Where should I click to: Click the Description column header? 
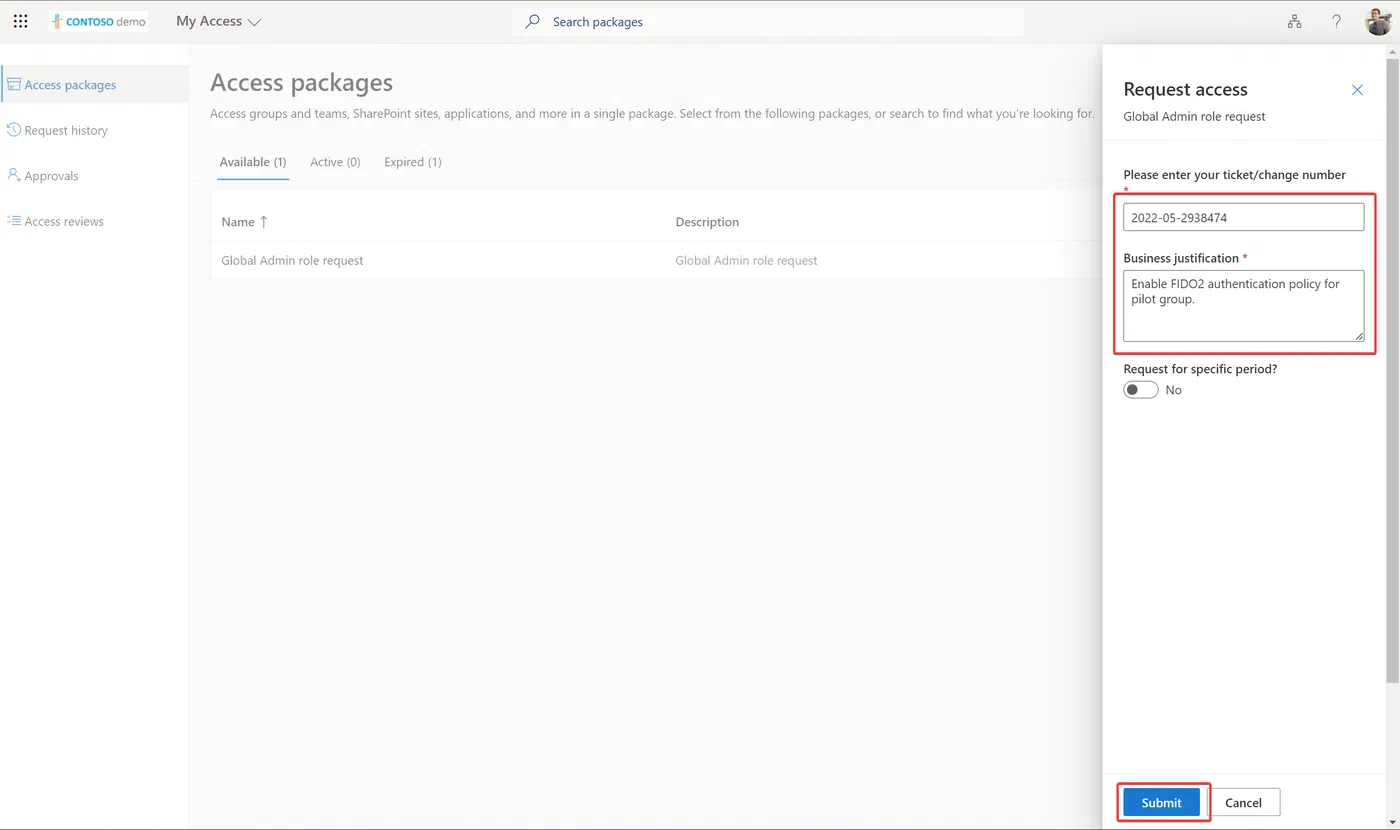point(707,222)
